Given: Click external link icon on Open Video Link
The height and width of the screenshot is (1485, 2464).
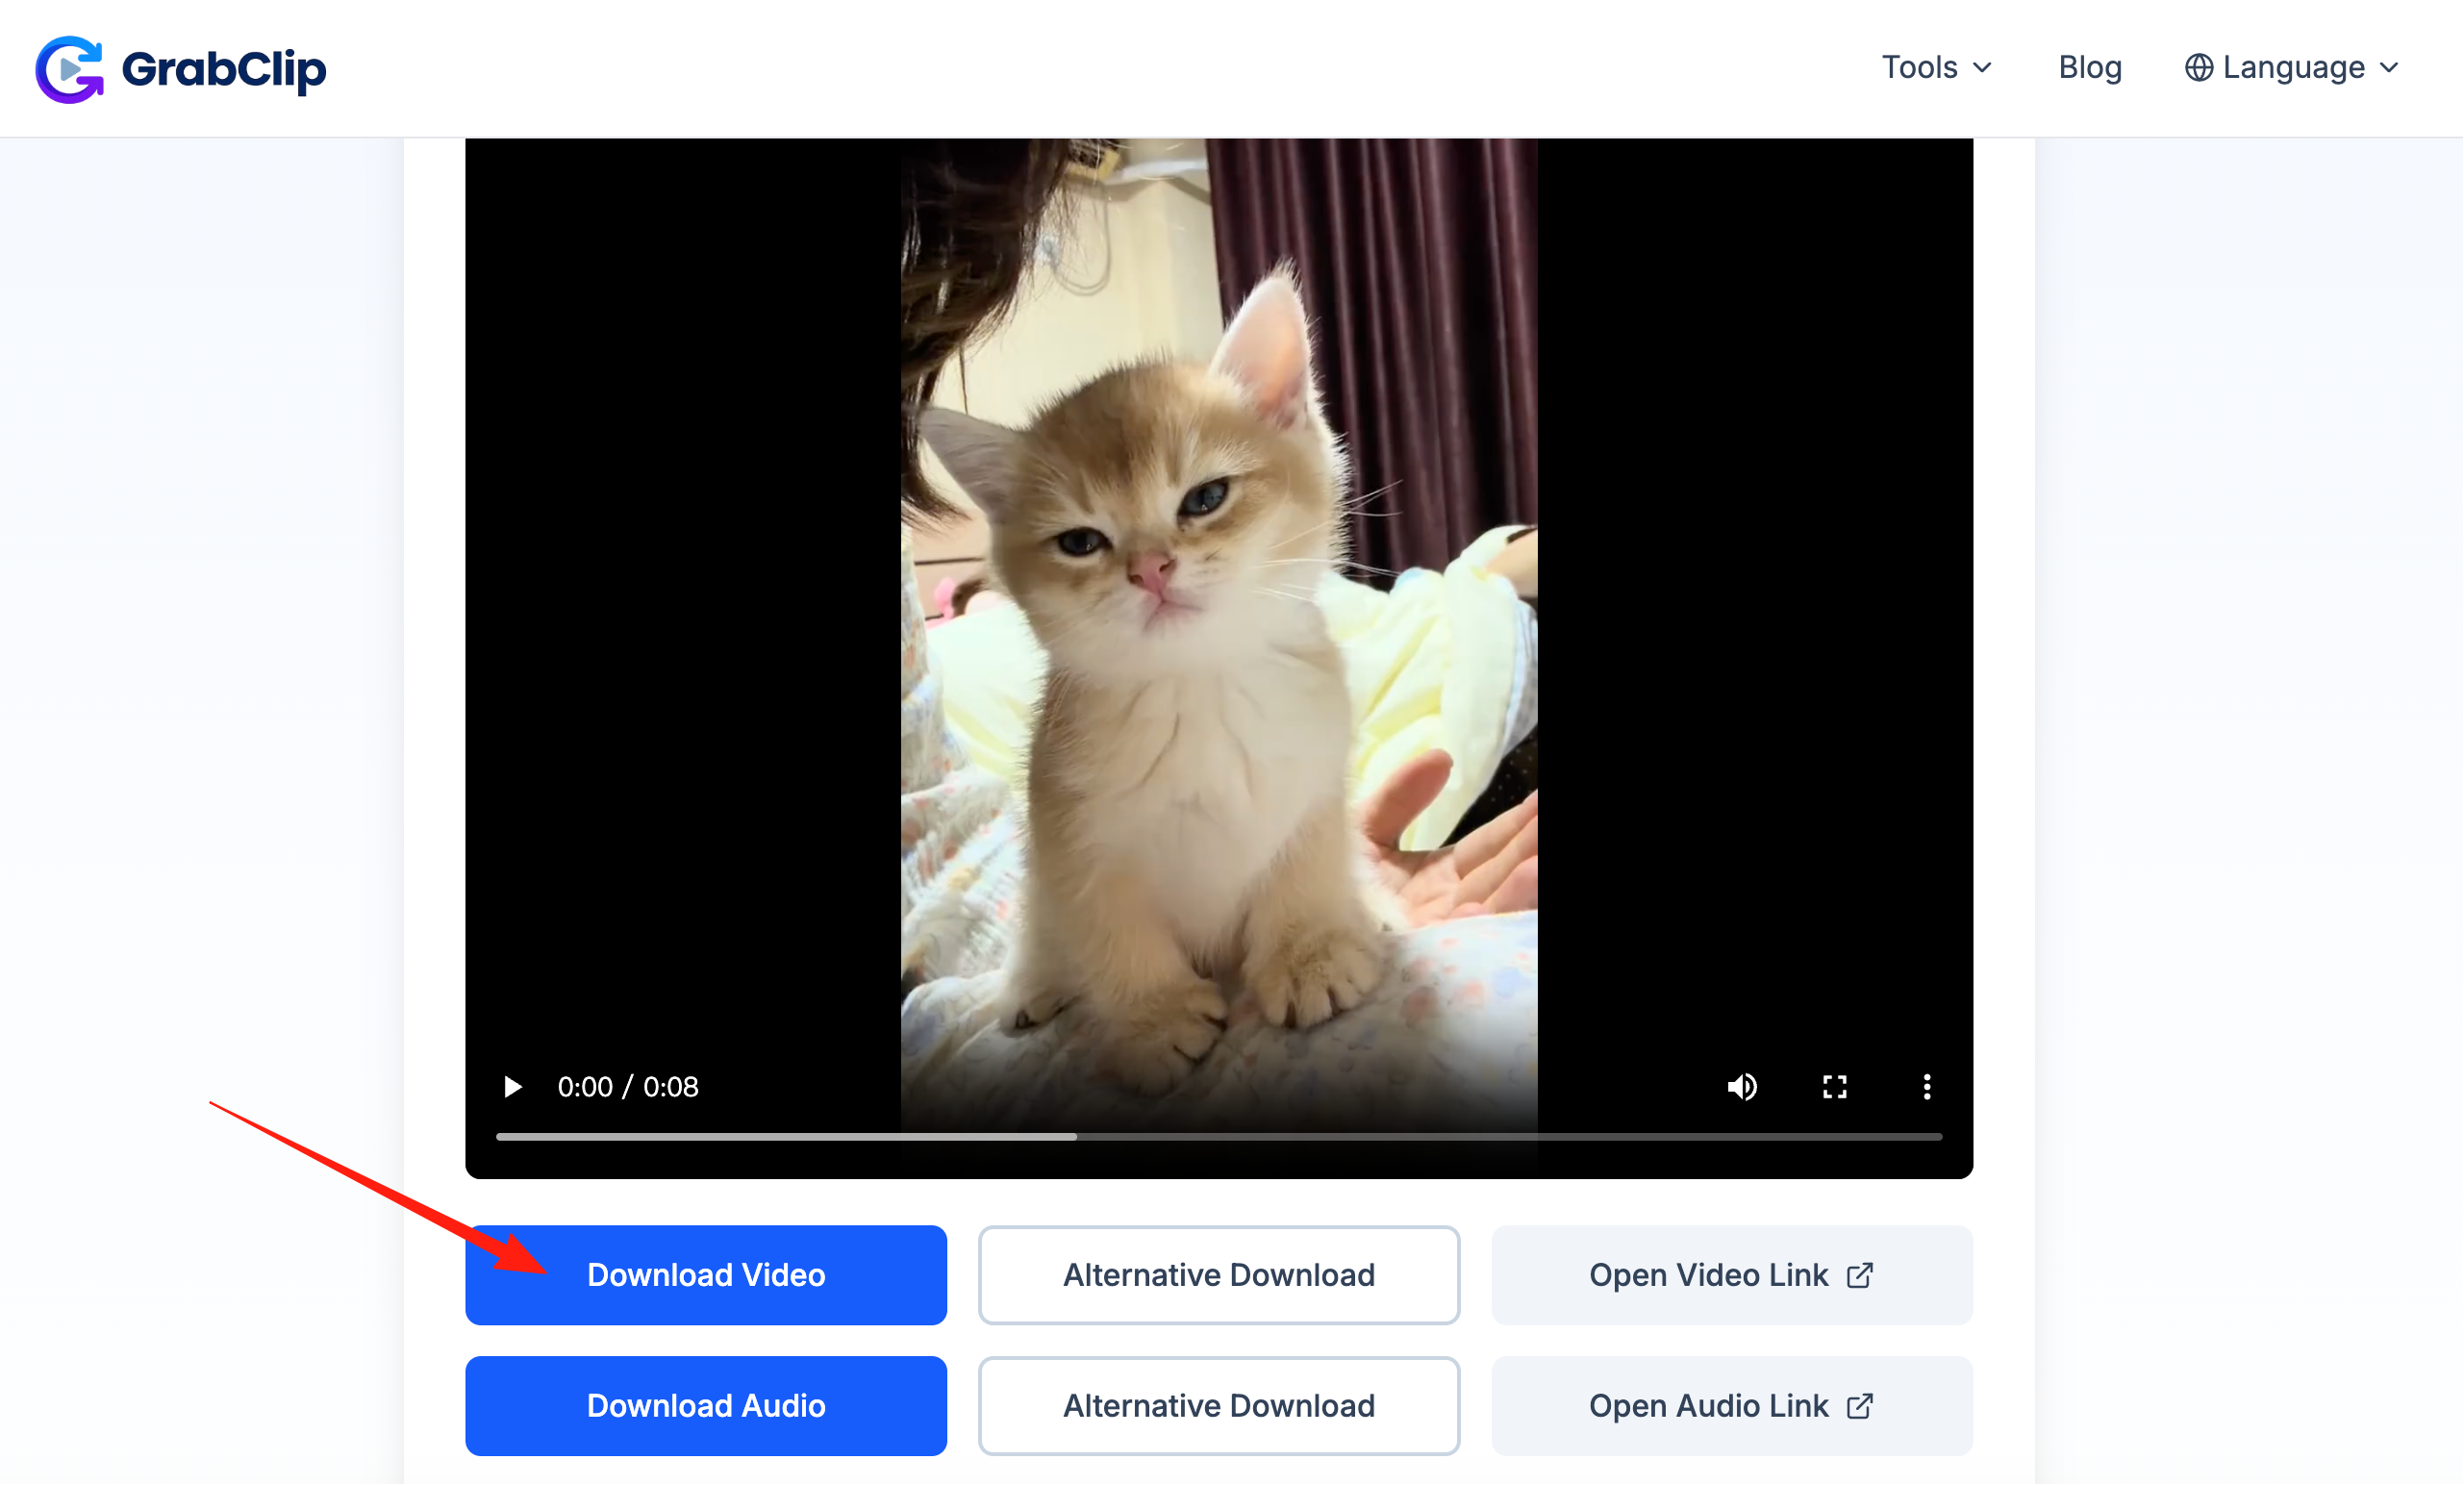Looking at the screenshot, I should pyautogui.click(x=1859, y=1276).
